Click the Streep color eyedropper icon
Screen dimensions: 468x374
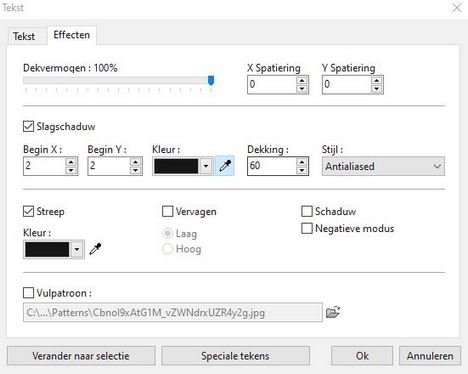click(95, 249)
